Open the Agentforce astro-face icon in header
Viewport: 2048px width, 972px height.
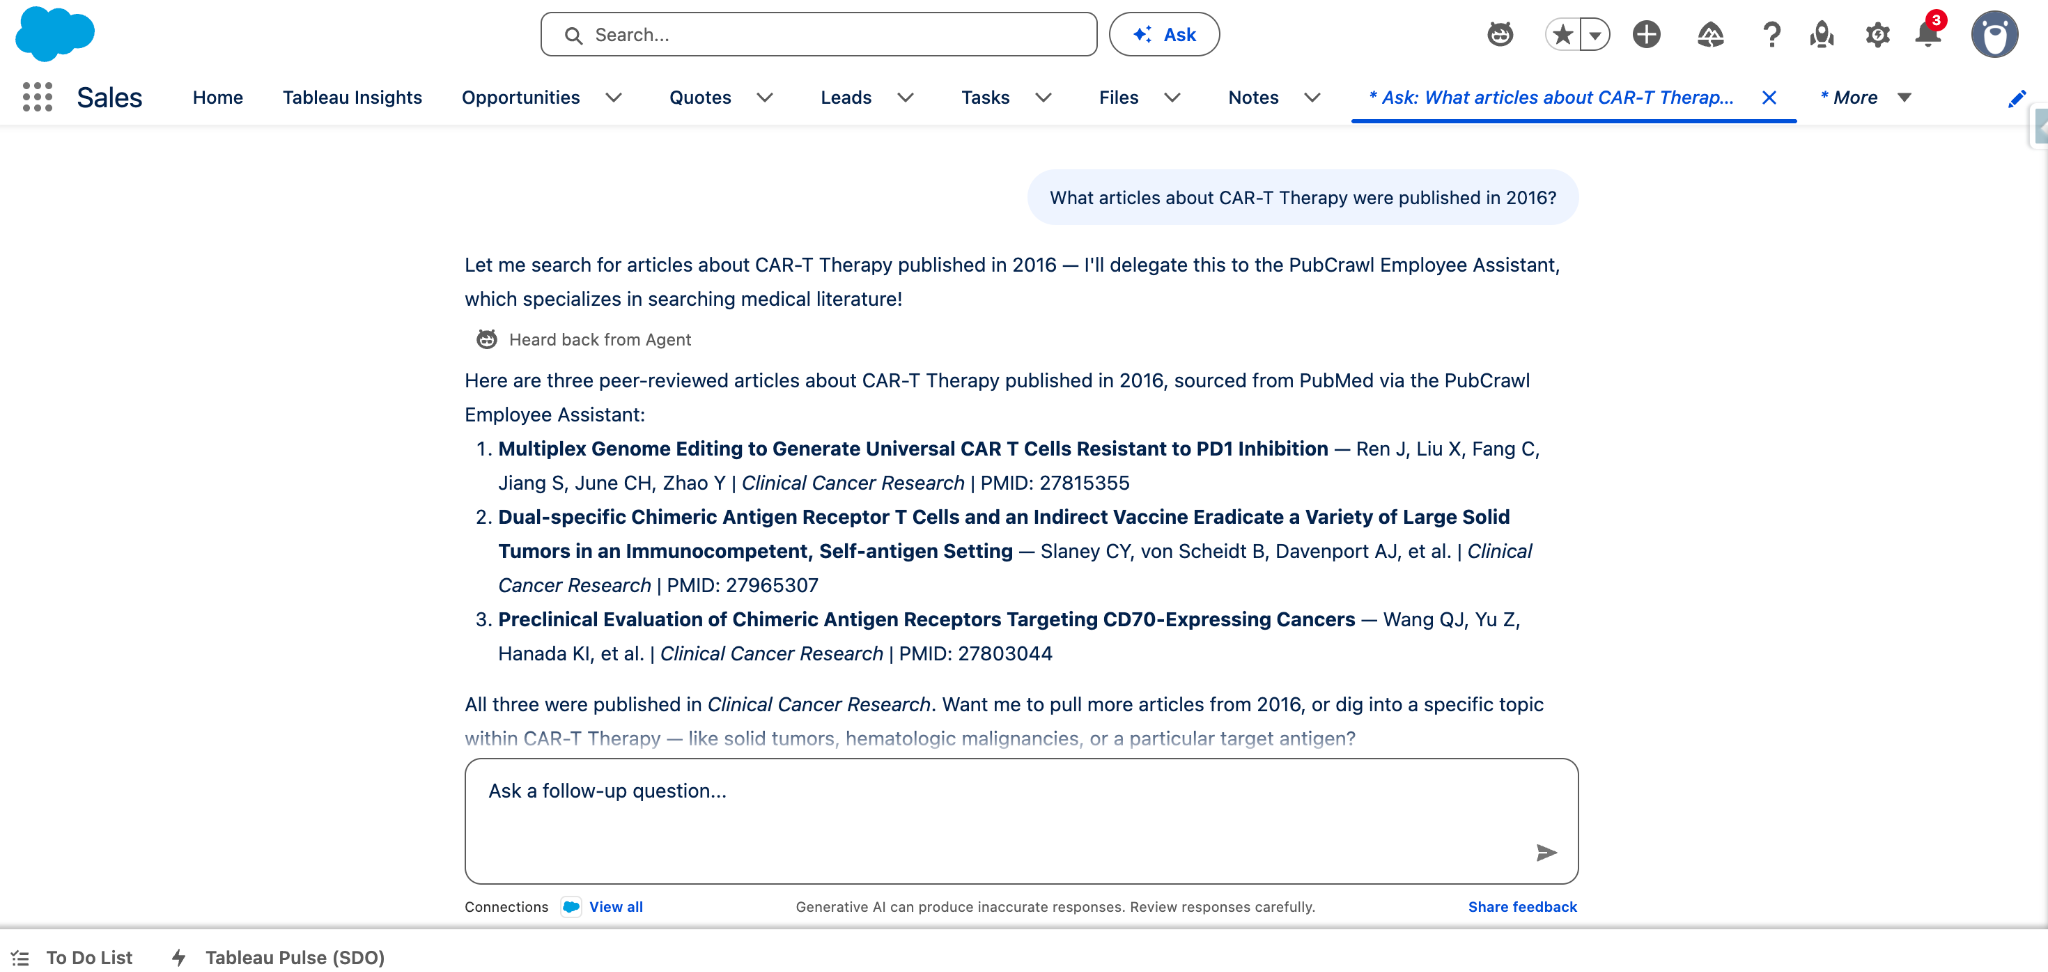[1500, 35]
